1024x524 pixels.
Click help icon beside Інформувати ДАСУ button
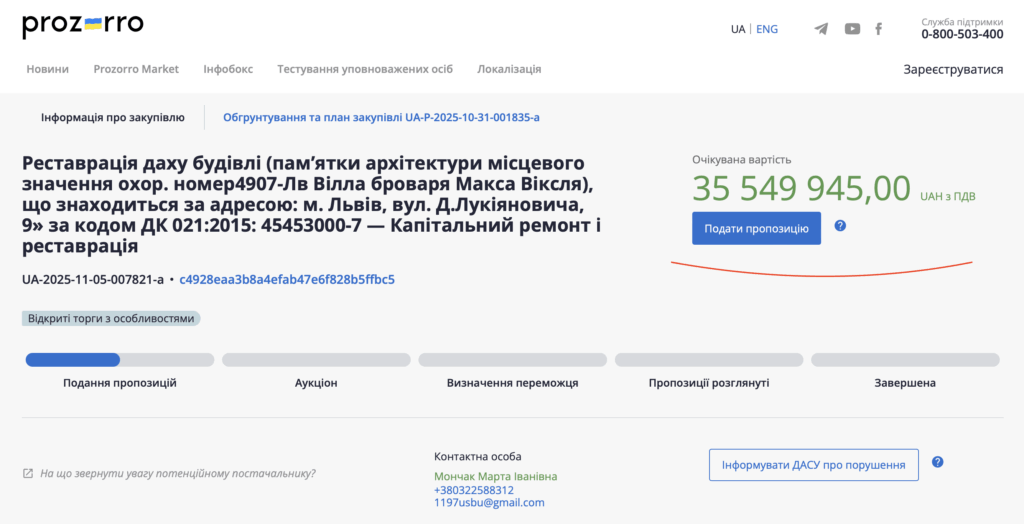click(x=937, y=462)
